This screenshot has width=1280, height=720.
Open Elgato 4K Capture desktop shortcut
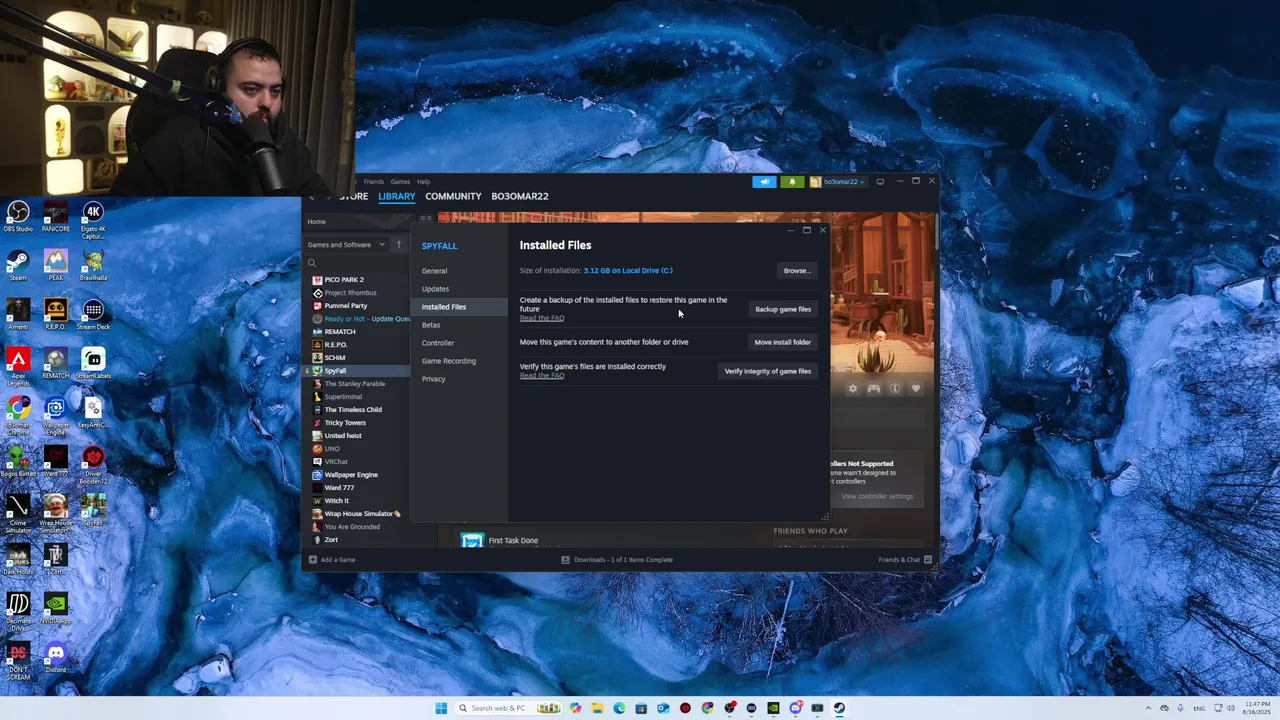pos(93,220)
